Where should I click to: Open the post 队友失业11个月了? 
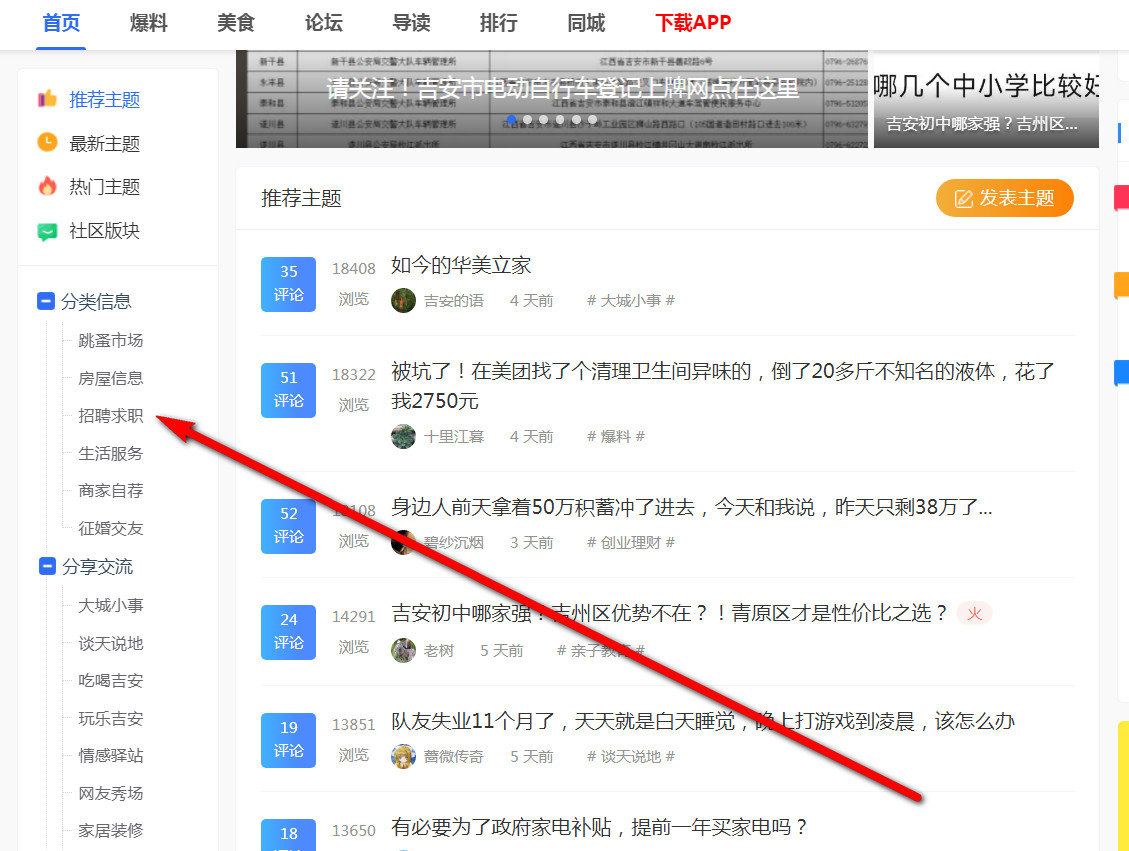703,721
